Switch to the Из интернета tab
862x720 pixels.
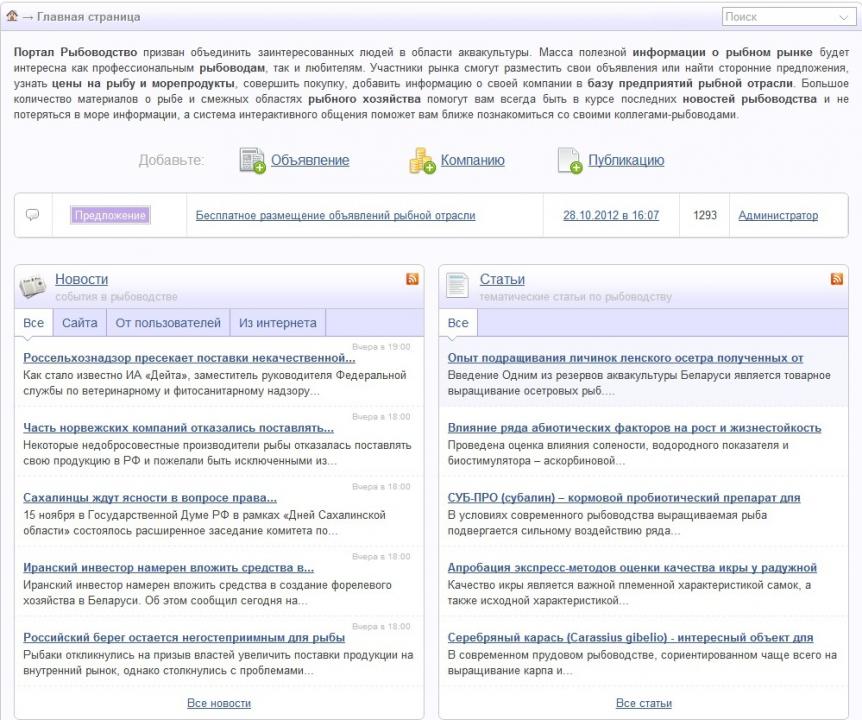pos(278,323)
